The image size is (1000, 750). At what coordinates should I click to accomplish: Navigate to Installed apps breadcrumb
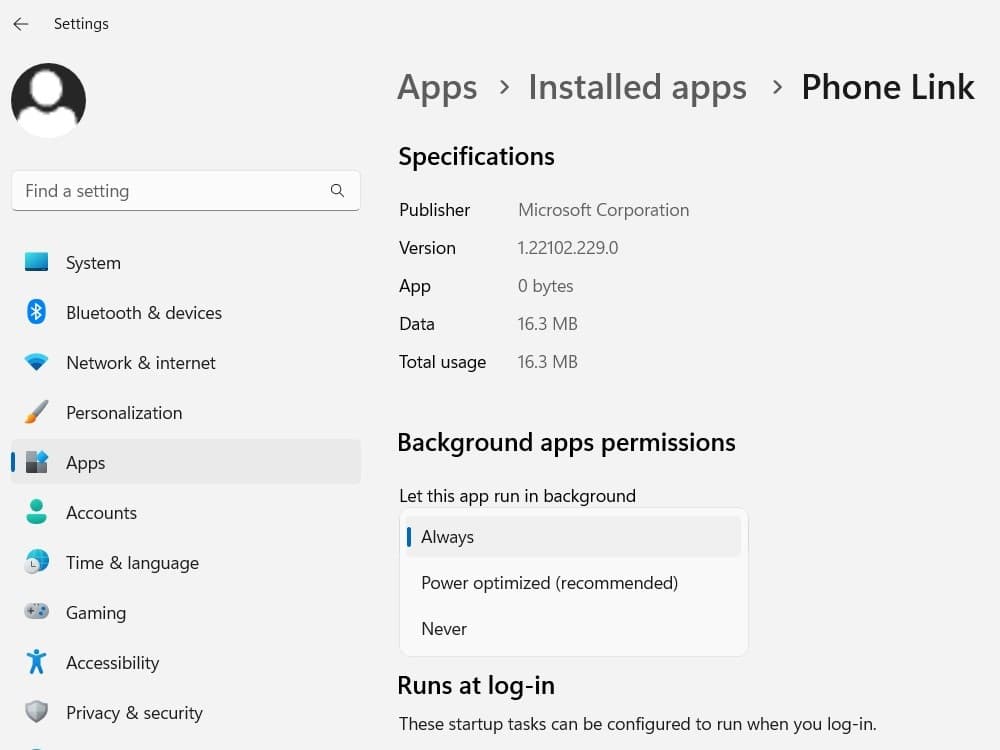pyautogui.click(x=637, y=88)
